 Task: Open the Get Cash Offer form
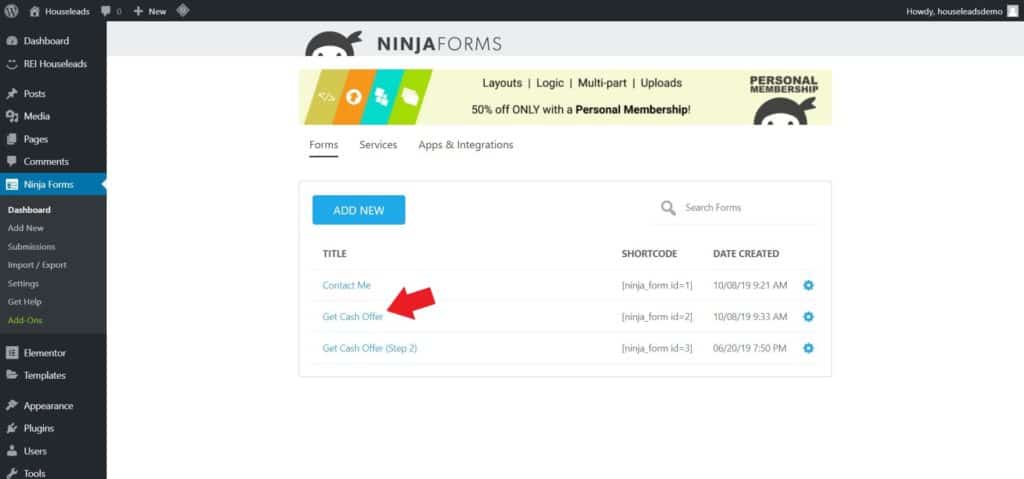click(353, 316)
